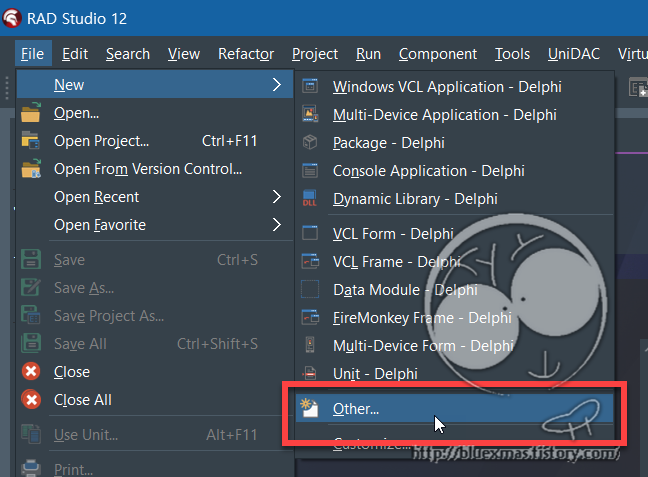Create Console Application - Delphi
This screenshot has width=648, height=477.
(455, 171)
